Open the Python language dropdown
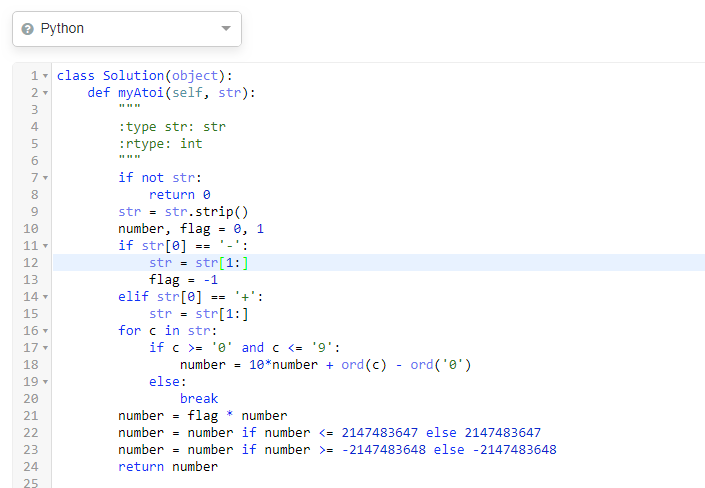 (127, 29)
